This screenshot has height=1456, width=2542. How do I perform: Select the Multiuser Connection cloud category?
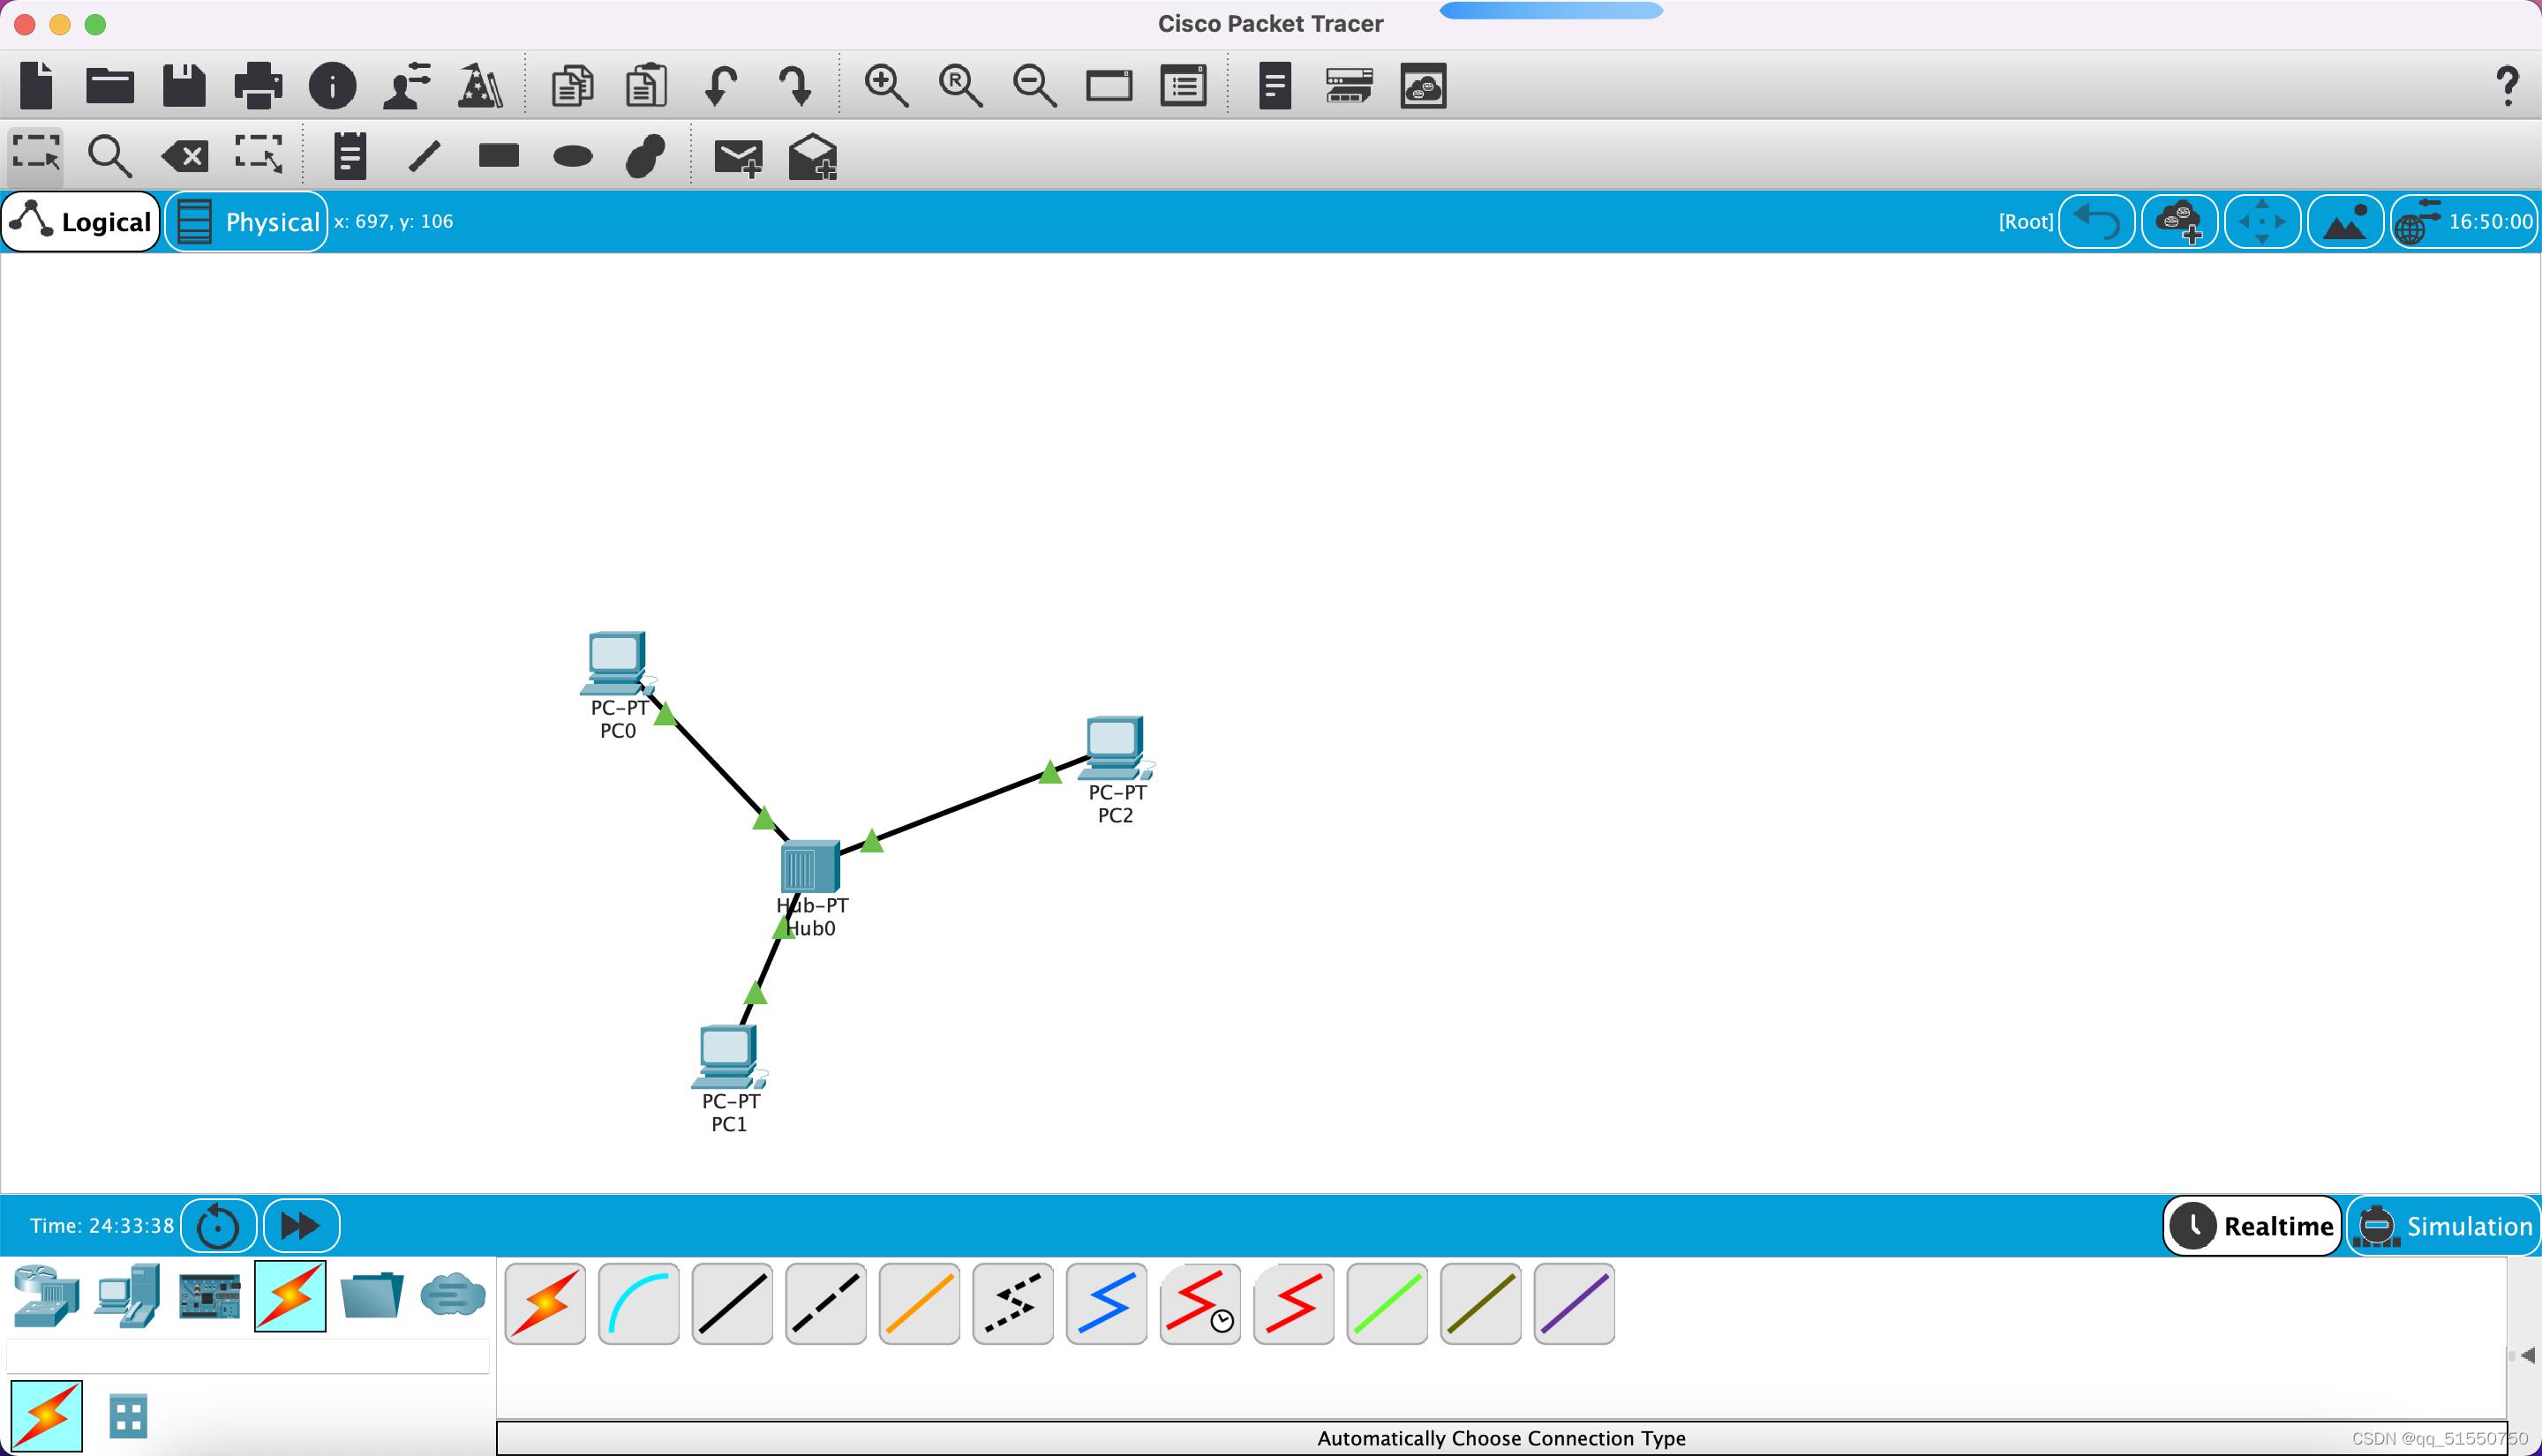(452, 1296)
